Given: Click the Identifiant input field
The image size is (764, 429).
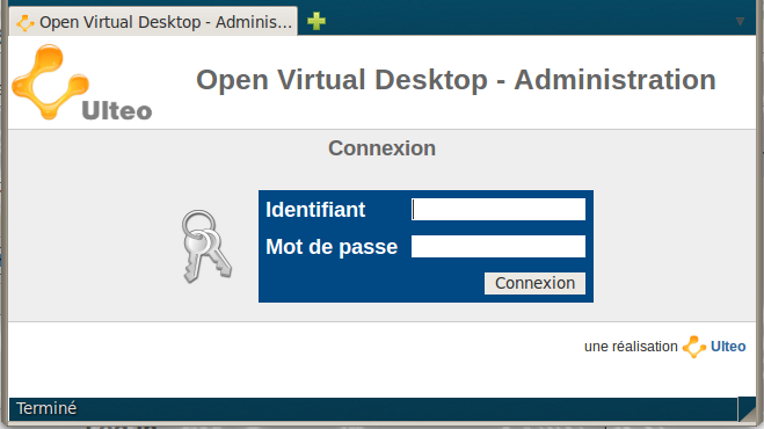Looking at the screenshot, I should [x=498, y=209].
